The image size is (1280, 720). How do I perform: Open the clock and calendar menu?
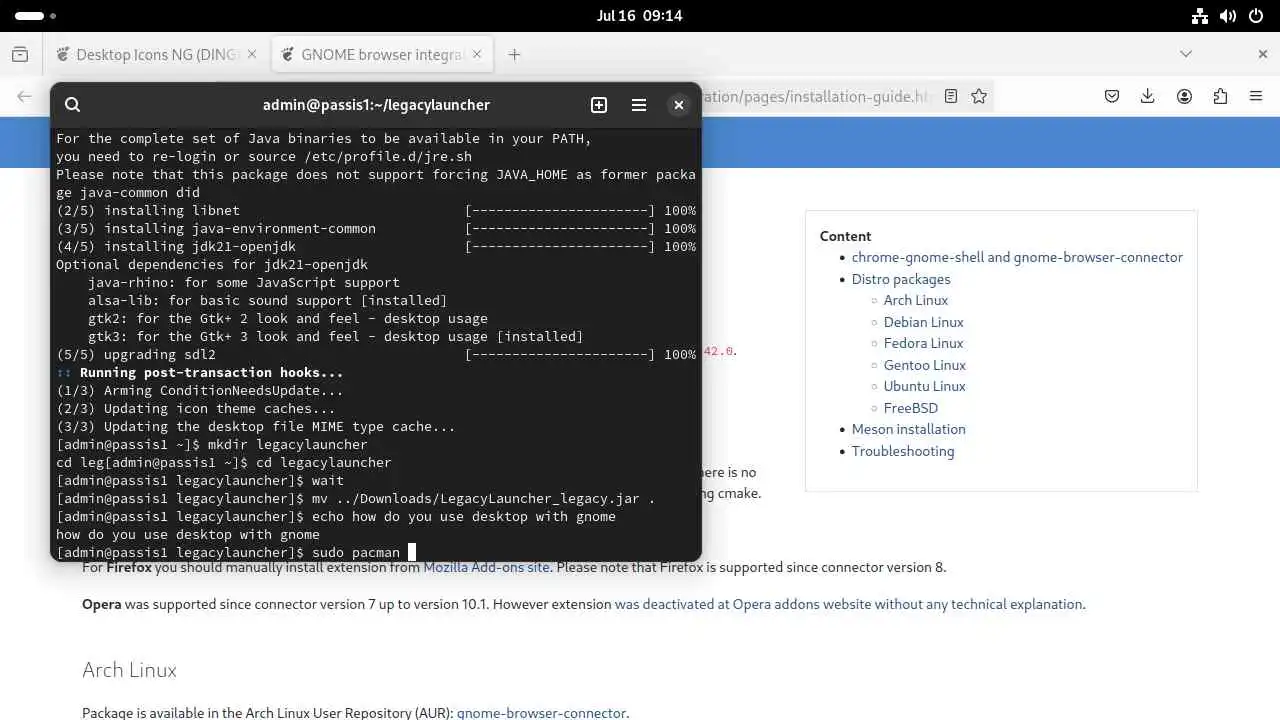pyautogui.click(x=639, y=16)
